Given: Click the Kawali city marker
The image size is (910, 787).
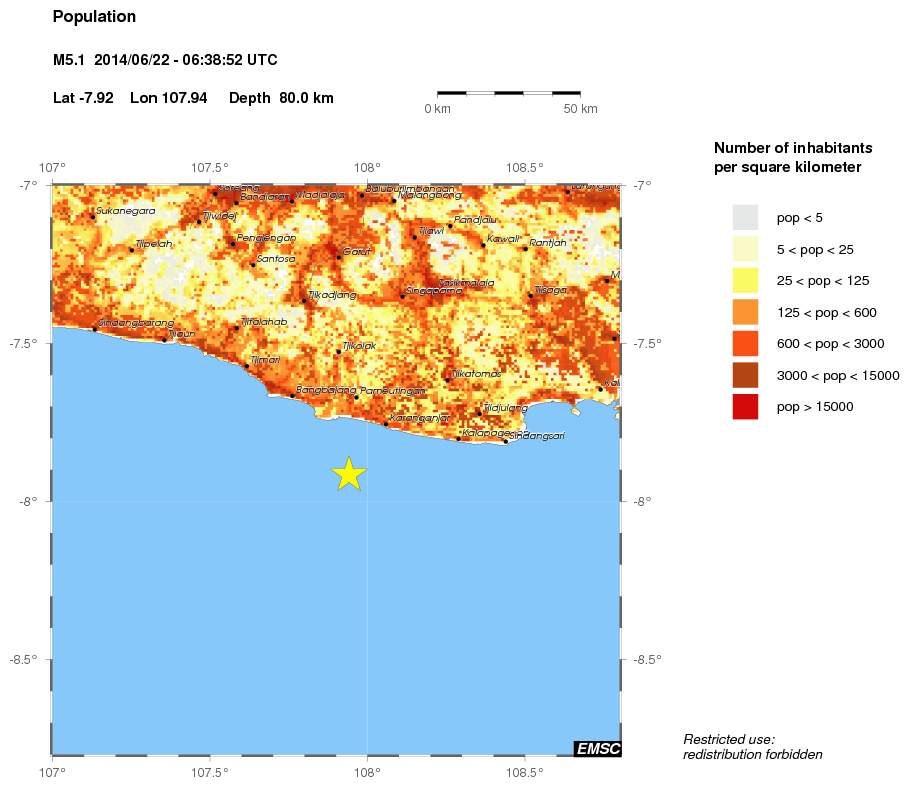Looking at the screenshot, I should [483, 244].
